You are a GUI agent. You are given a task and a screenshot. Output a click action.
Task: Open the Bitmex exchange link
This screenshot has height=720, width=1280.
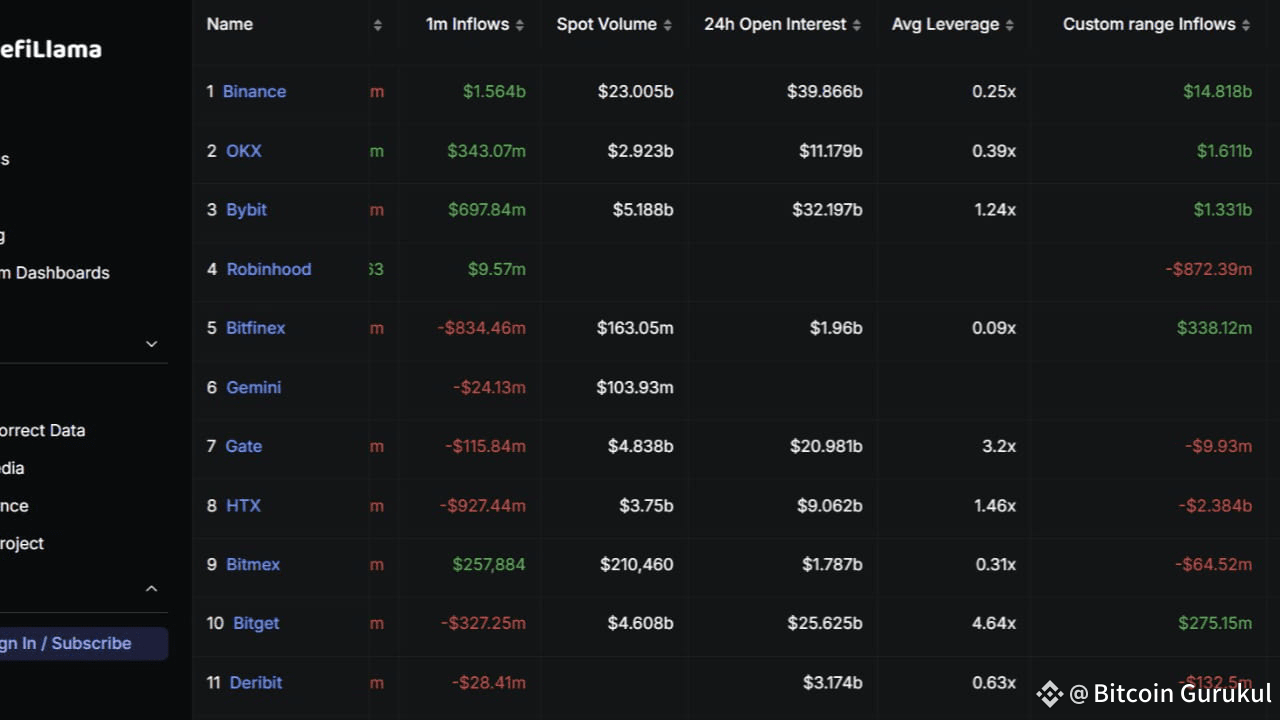(x=252, y=564)
